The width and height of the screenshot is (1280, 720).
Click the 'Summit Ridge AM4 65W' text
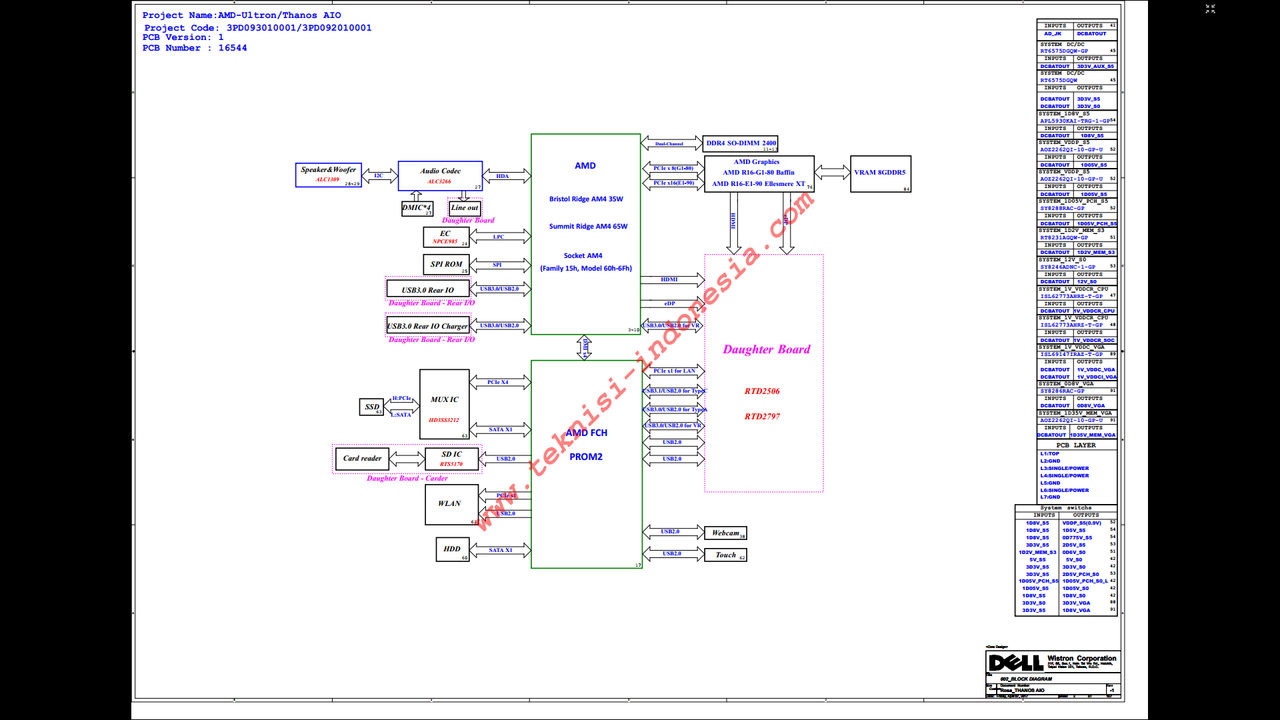[x=586, y=226]
